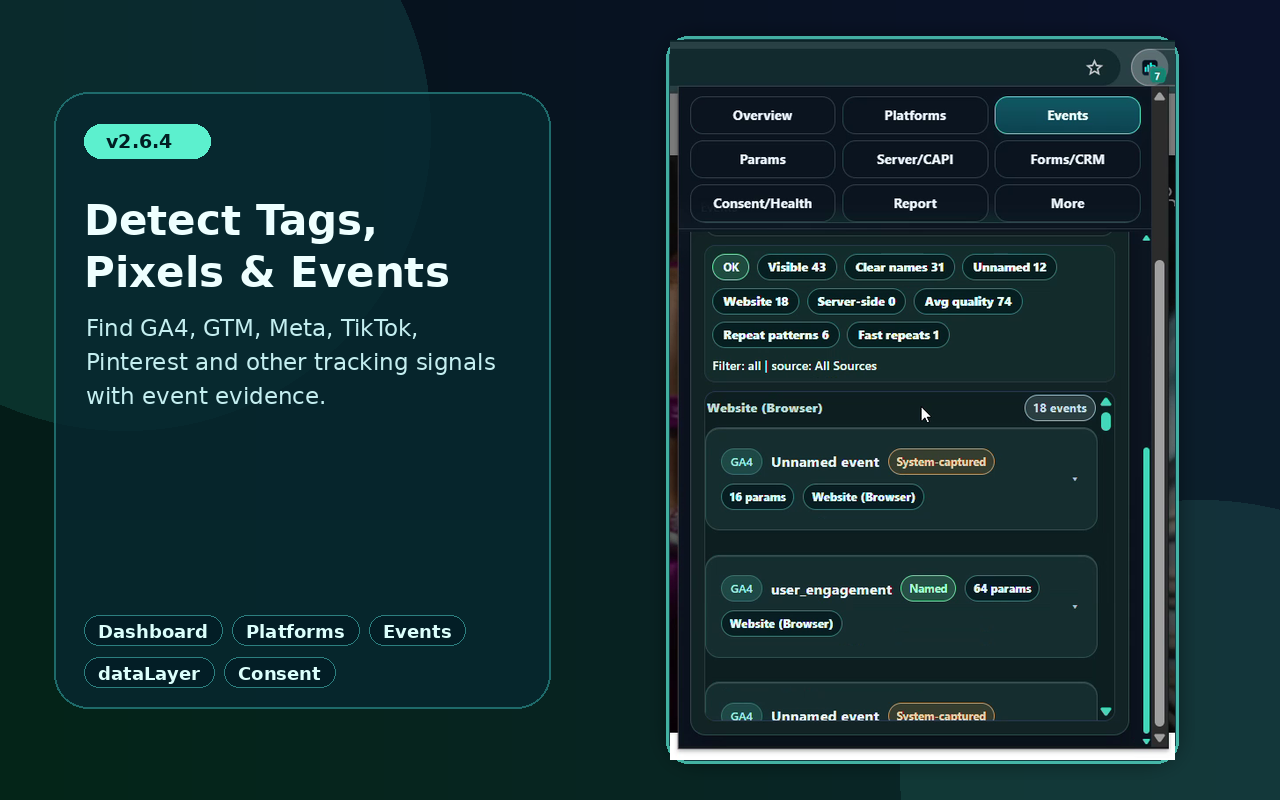Click the Website (Browser) tag under user_engagement
The height and width of the screenshot is (800, 1280).
[x=781, y=624]
